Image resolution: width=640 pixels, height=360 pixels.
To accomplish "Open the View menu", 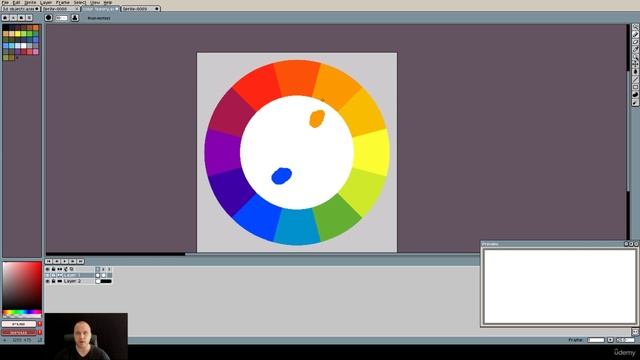I will 95,2.
